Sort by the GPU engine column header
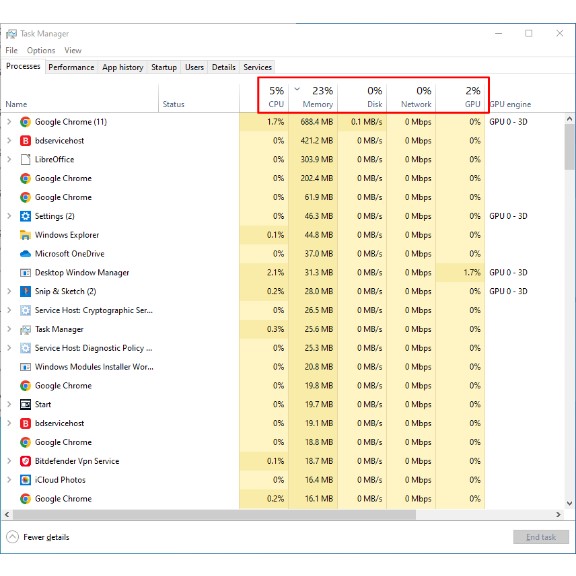Viewport: 576px width, 576px height. pyautogui.click(x=511, y=104)
